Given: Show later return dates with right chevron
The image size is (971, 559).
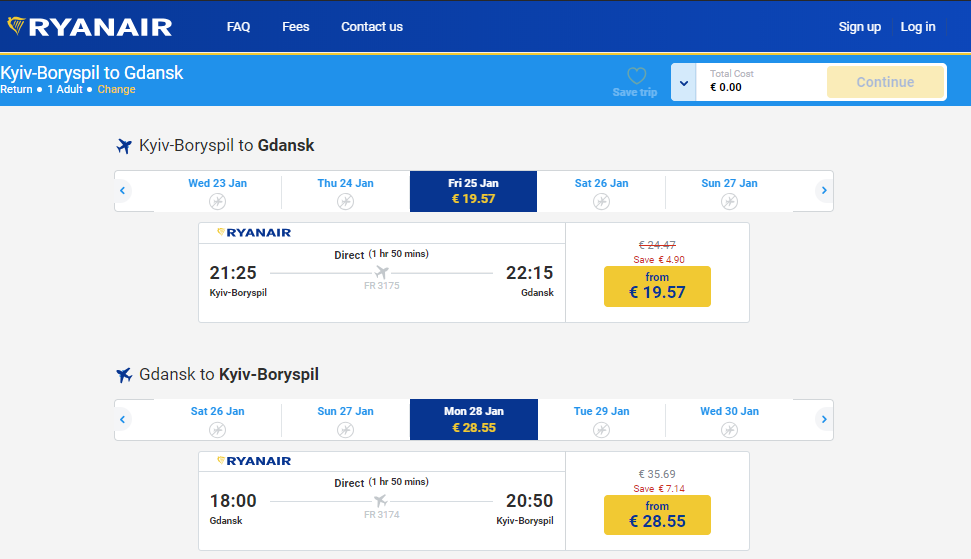Looking at the screenshot, I should (824, 418).
